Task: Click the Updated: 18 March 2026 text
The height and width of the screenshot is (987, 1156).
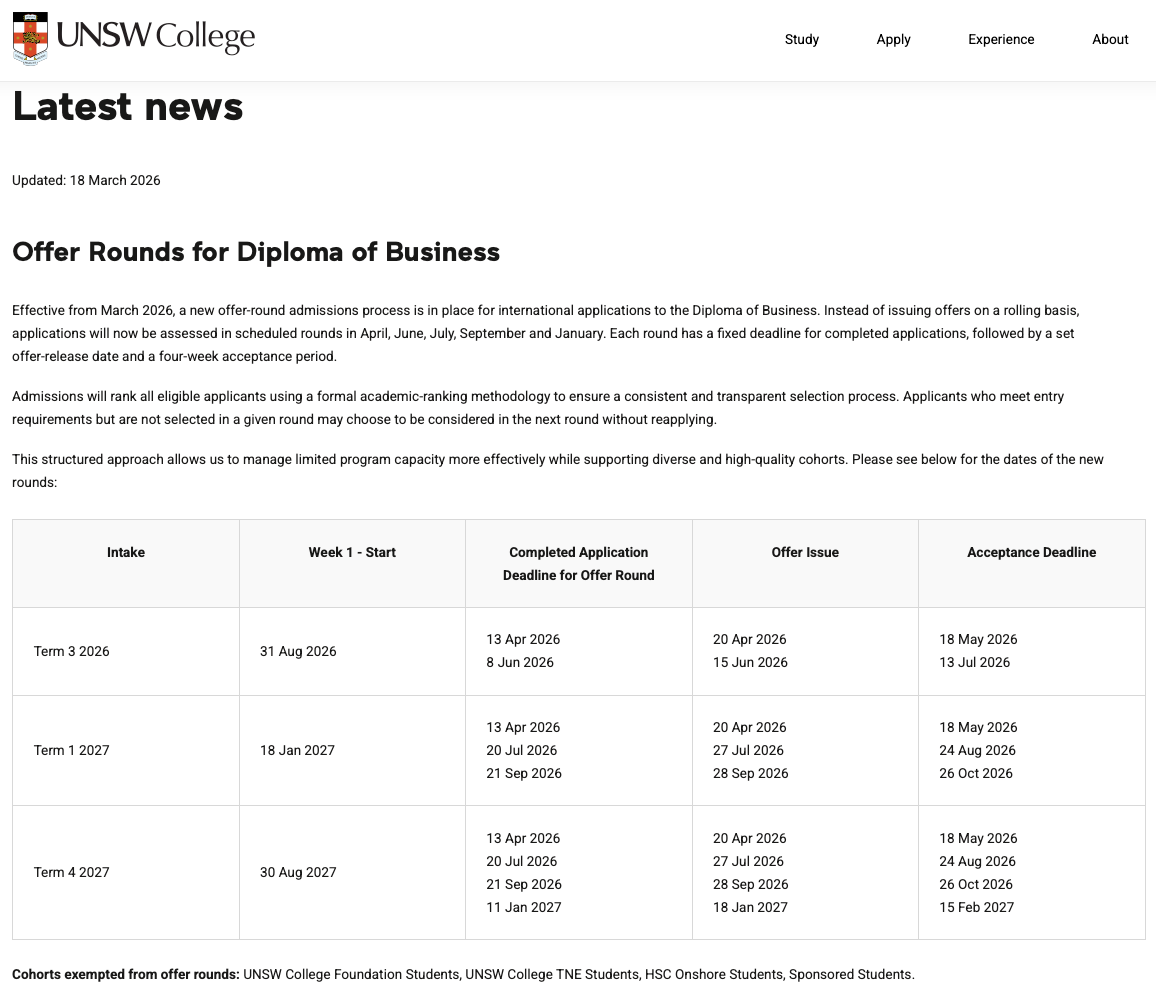Action: (x=86, y=181)
